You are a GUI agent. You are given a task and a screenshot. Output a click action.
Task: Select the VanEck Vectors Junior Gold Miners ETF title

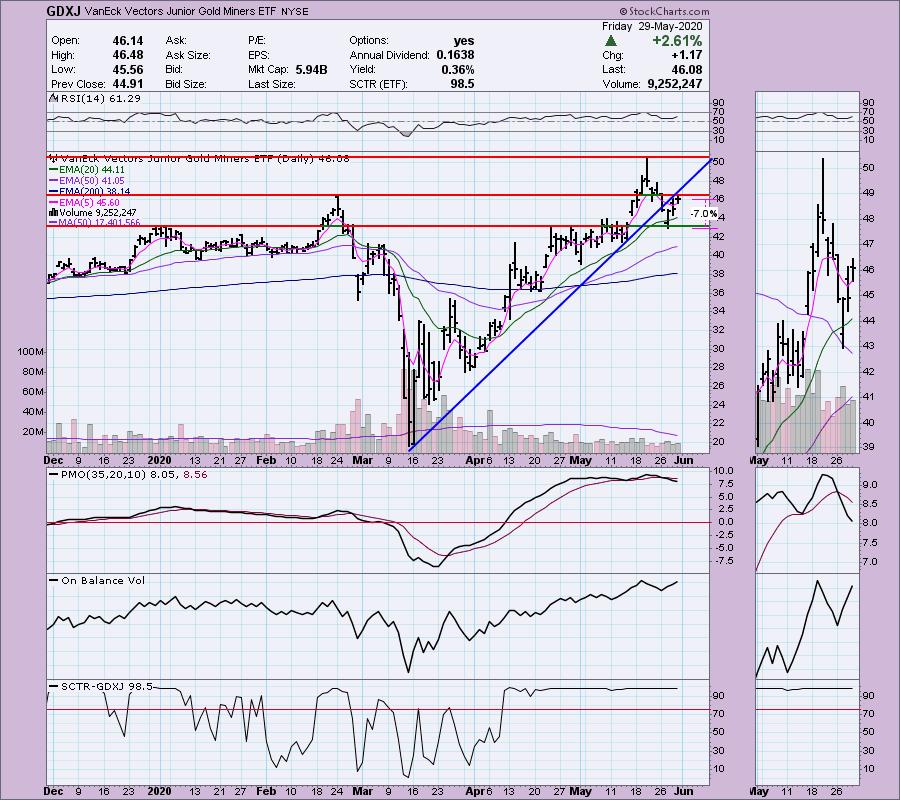[x=180, y=11]
